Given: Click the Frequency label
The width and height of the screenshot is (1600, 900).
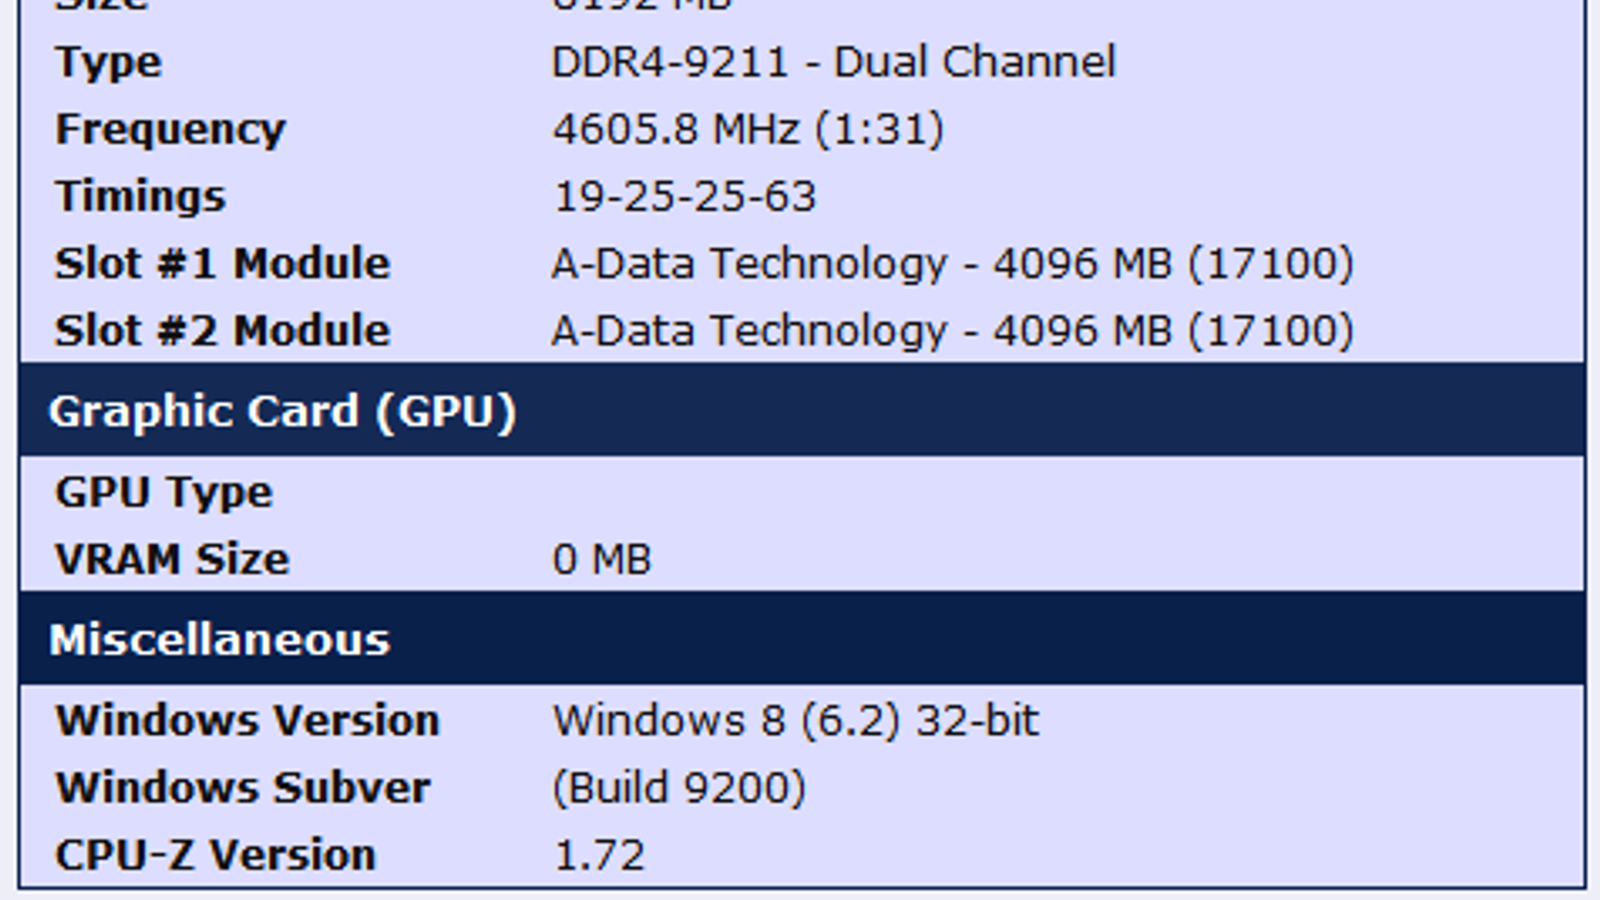Looking at the screenshot, I should [x=170, y=130].
